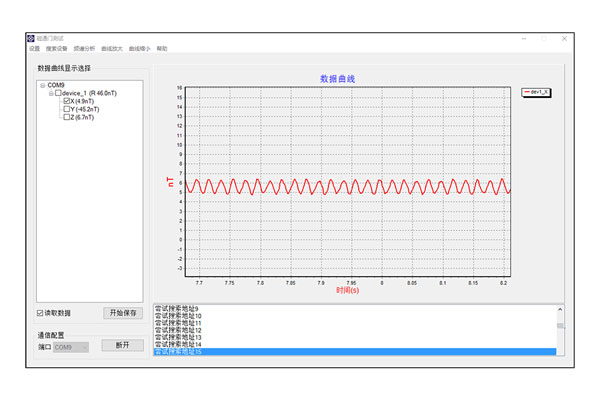This screenshot has width=600, height=400.
Task: Click the app icon in title bar
Action: point(31,38)
